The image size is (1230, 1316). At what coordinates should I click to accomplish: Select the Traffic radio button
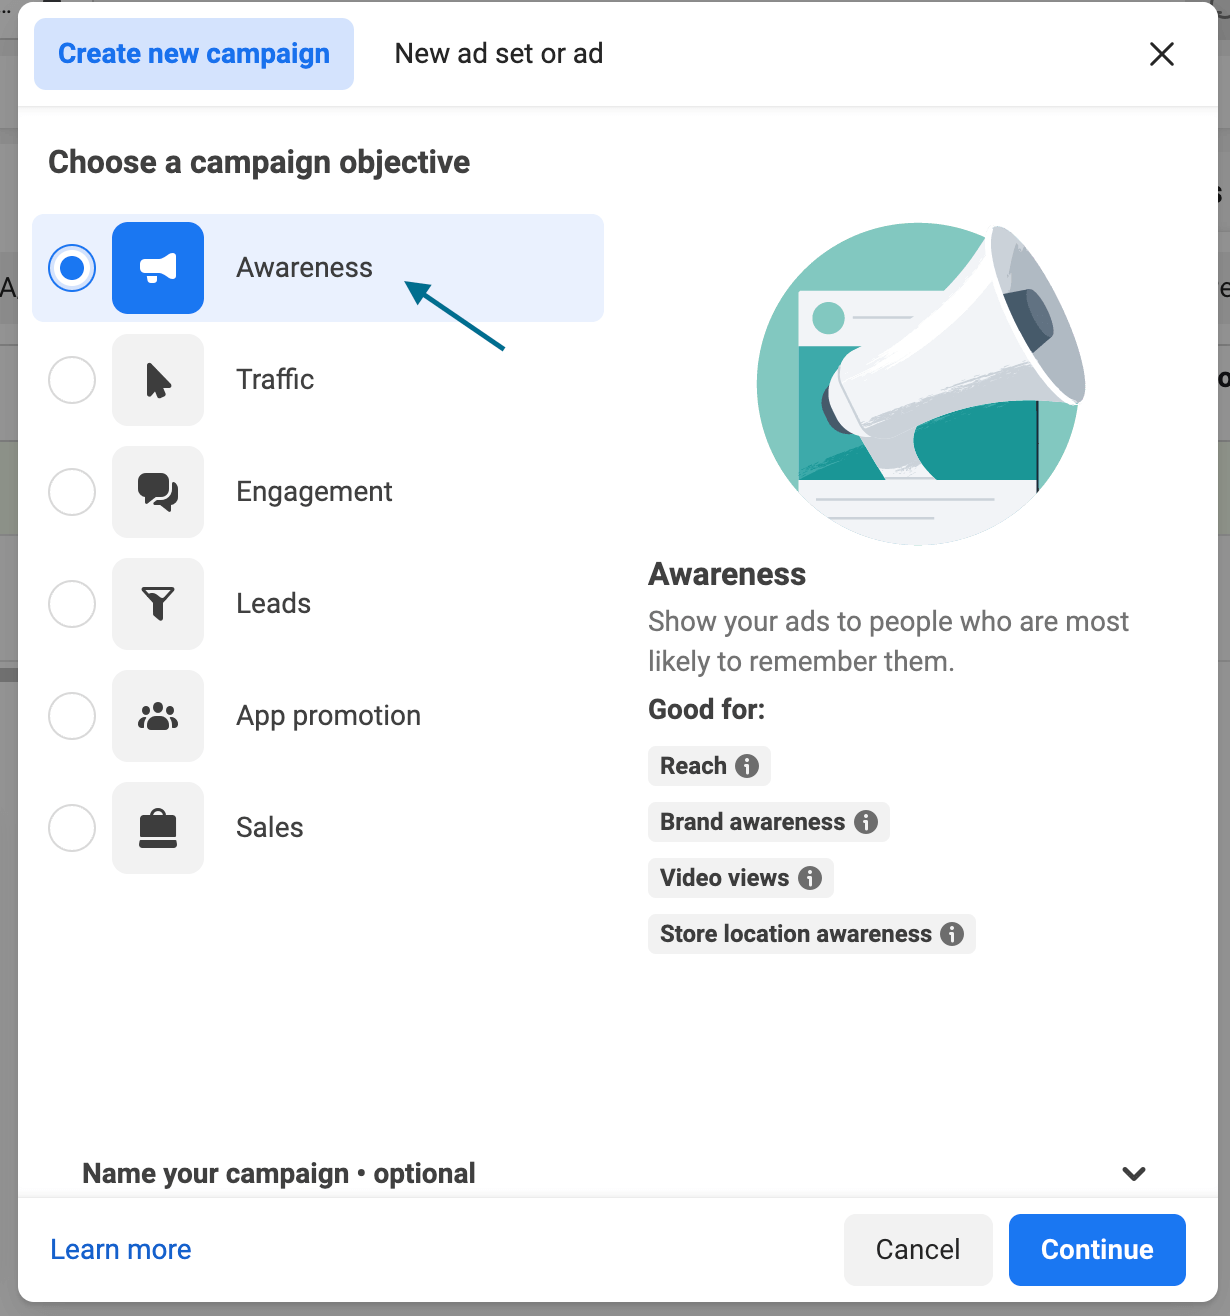(x=71, y=380)
